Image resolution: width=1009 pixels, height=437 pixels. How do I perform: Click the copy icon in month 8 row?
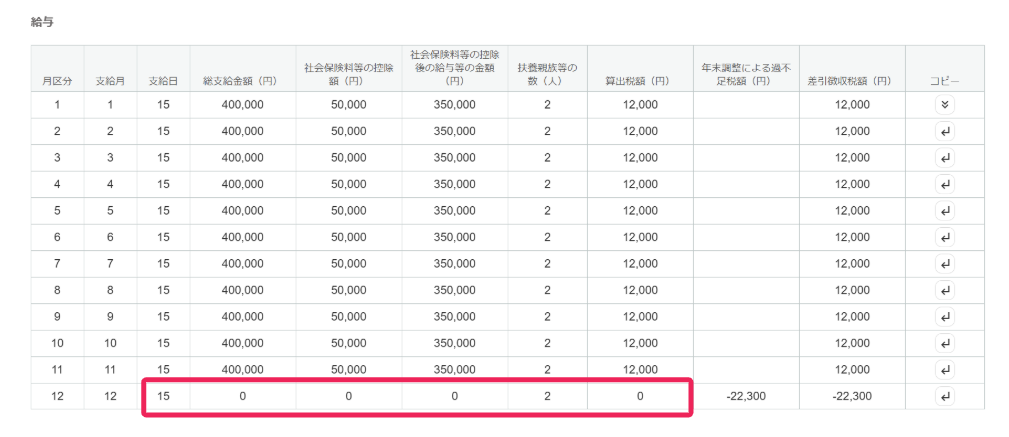tap(945, 291)
